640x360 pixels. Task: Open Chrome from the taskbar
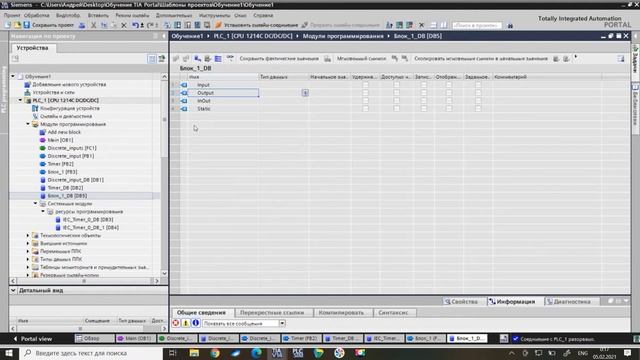coord(215,353)
